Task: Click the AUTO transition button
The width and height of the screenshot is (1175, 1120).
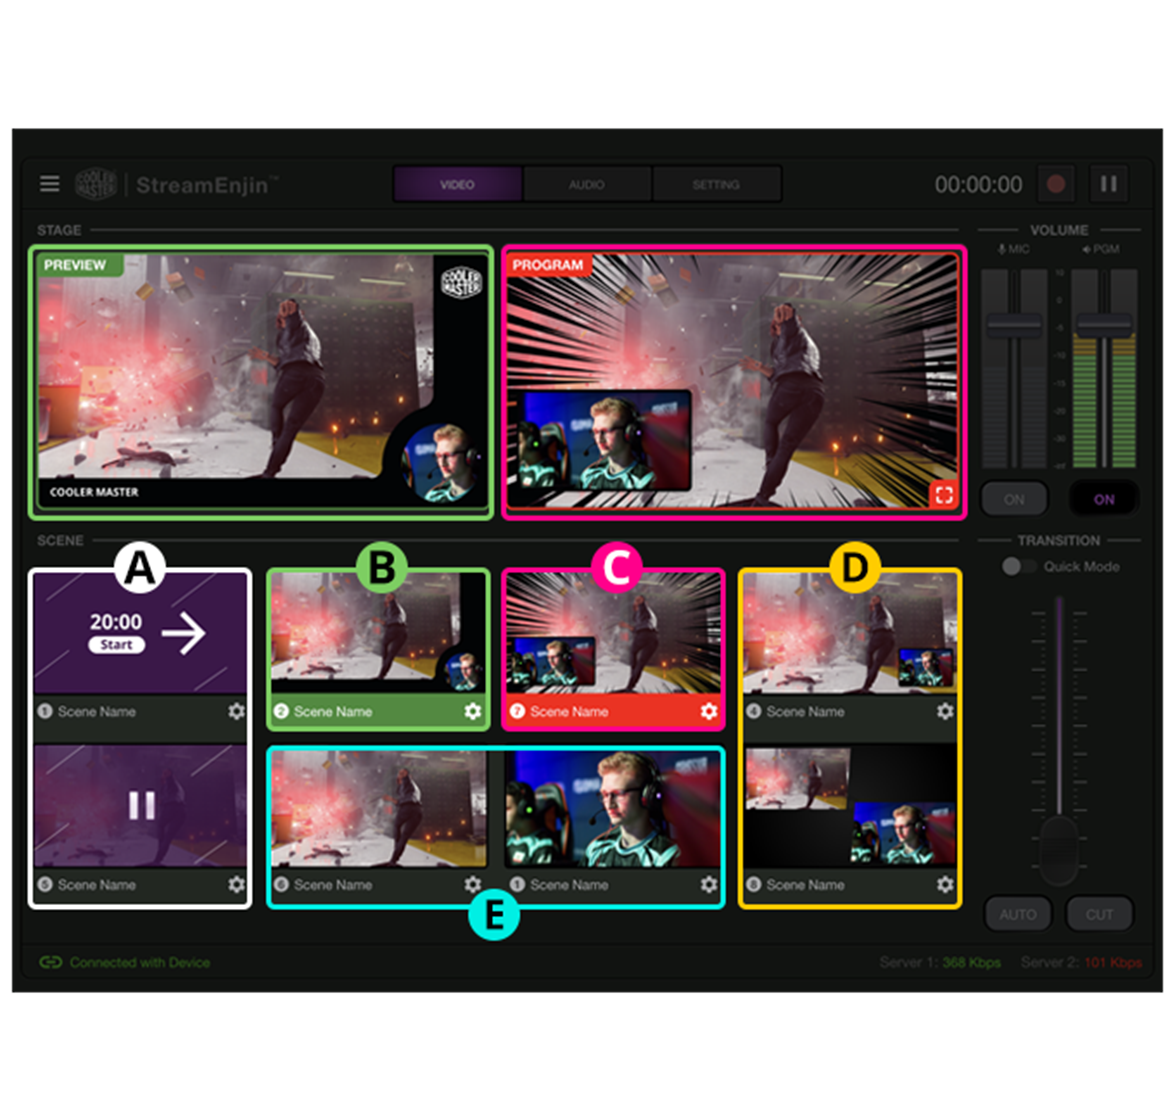Action: click(x=1018, y=914)
